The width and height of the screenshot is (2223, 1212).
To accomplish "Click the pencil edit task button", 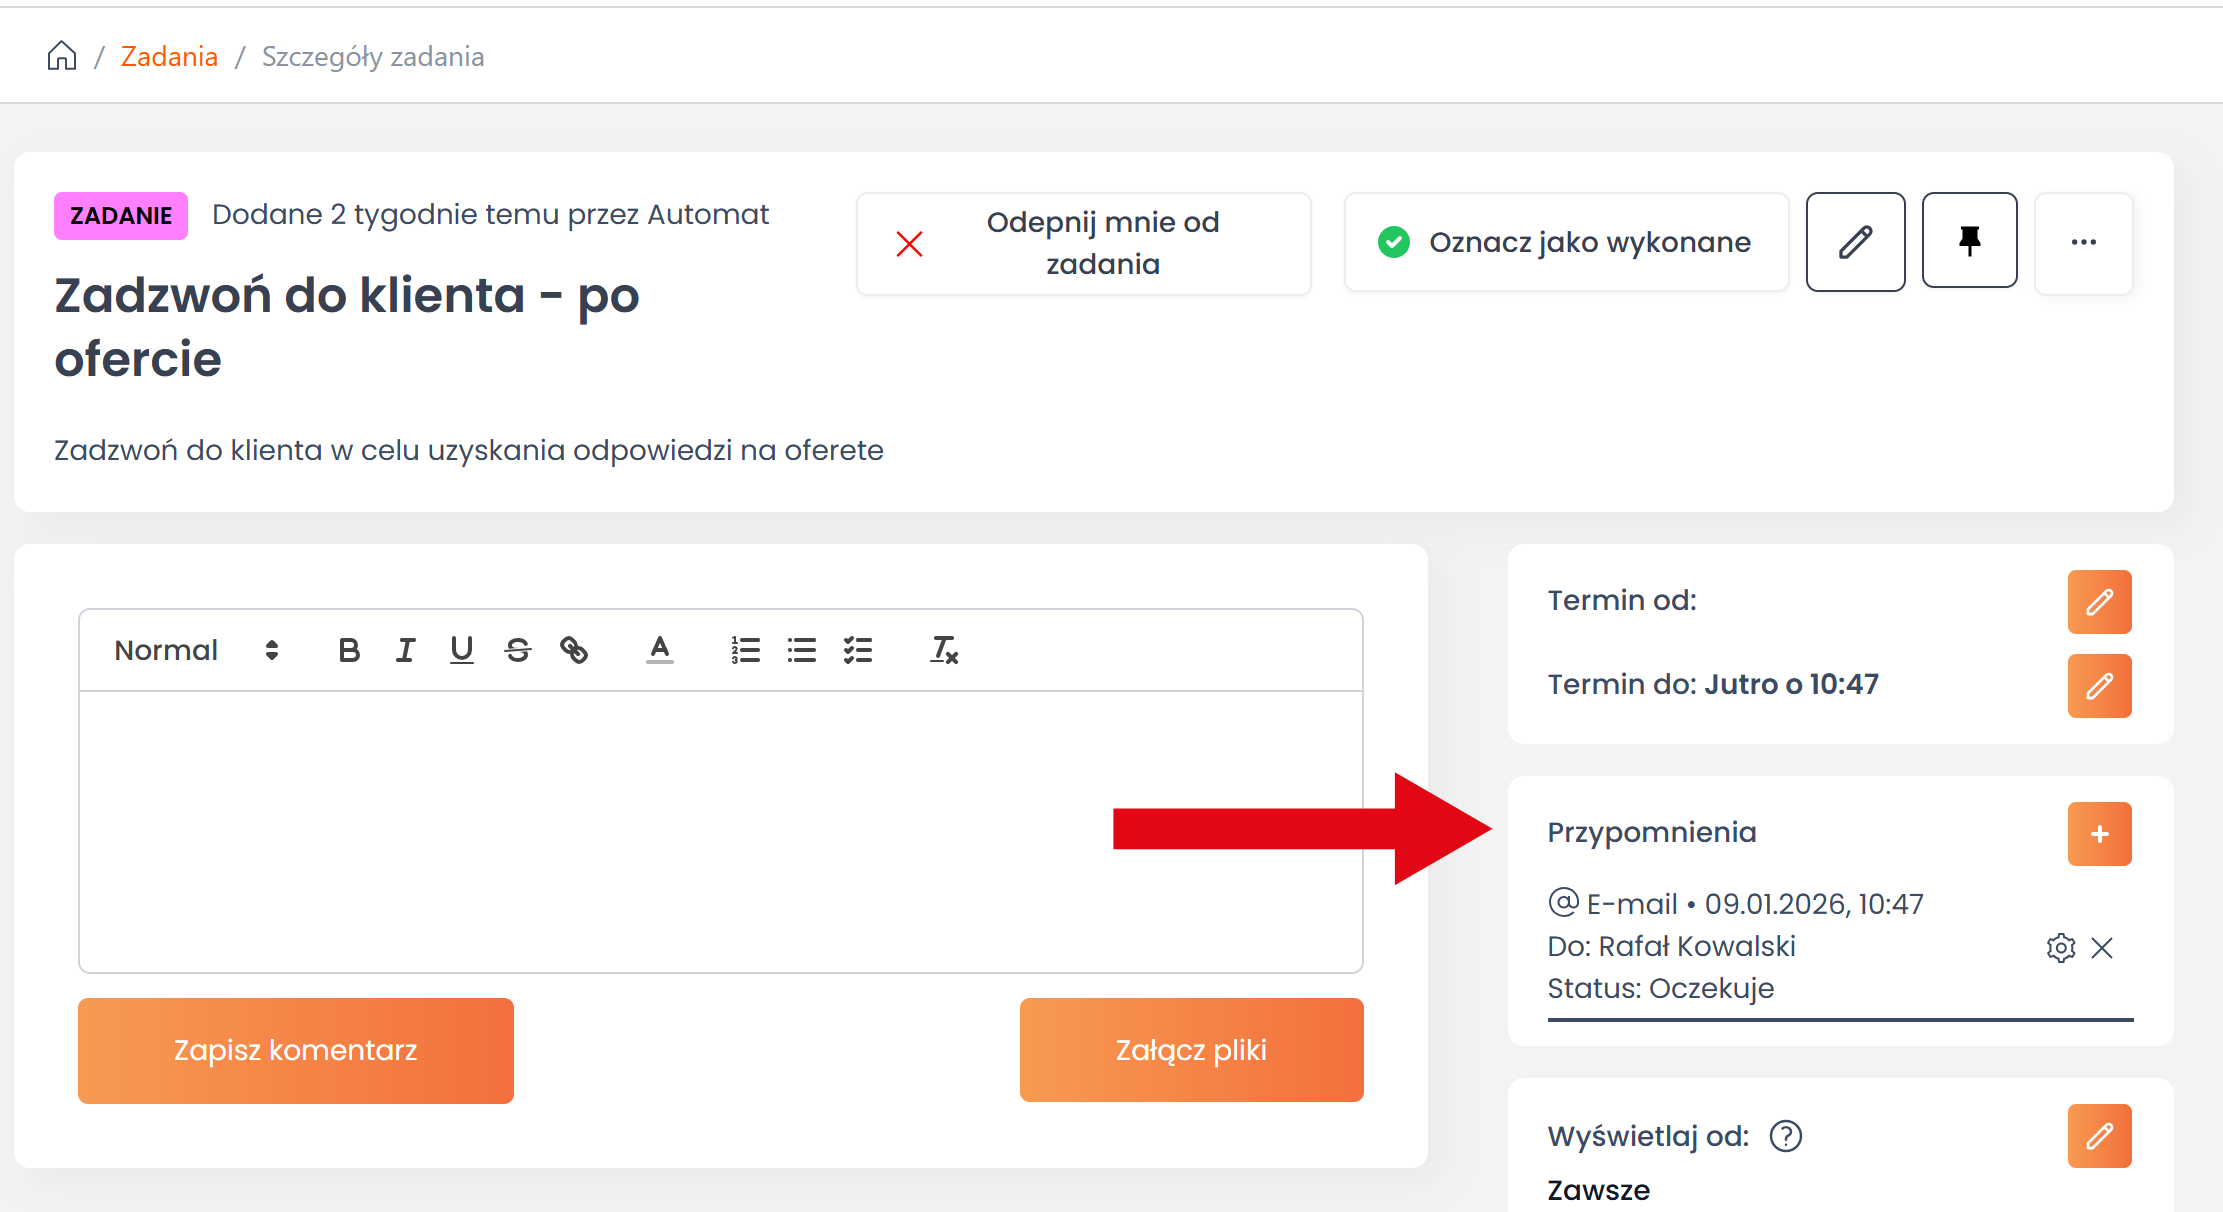I will [x=1855, y=242].
